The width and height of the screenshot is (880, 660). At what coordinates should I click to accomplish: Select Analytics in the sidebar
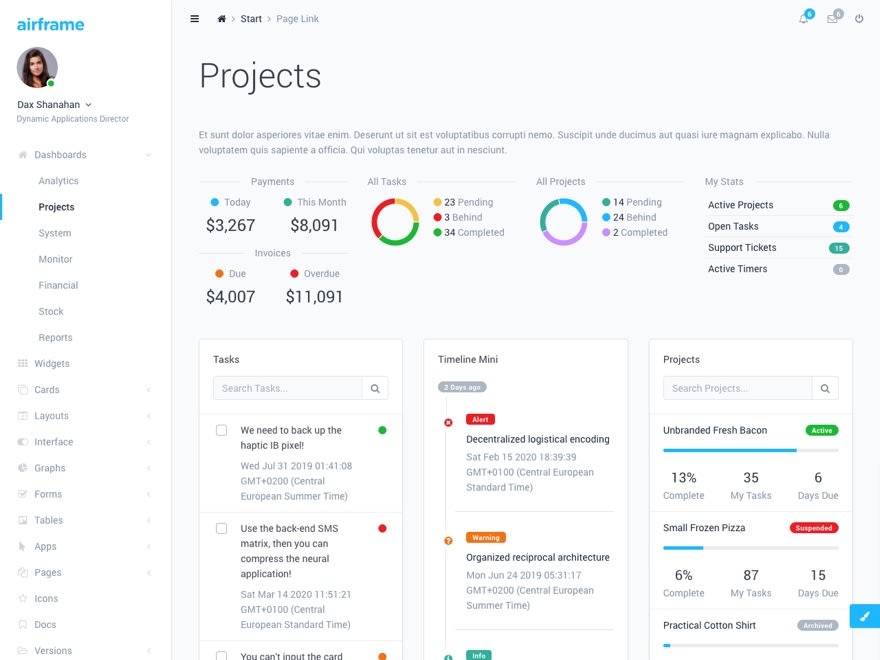(x=58, y=181)
